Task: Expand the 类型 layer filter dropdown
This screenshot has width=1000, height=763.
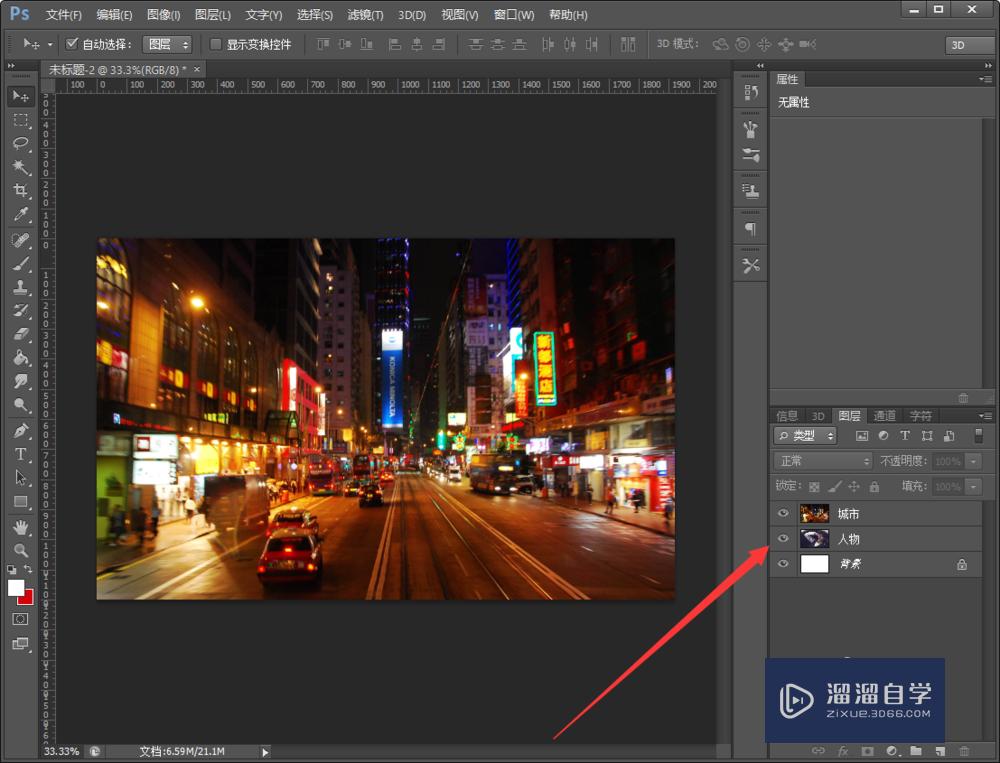Action: coord(806,436)
